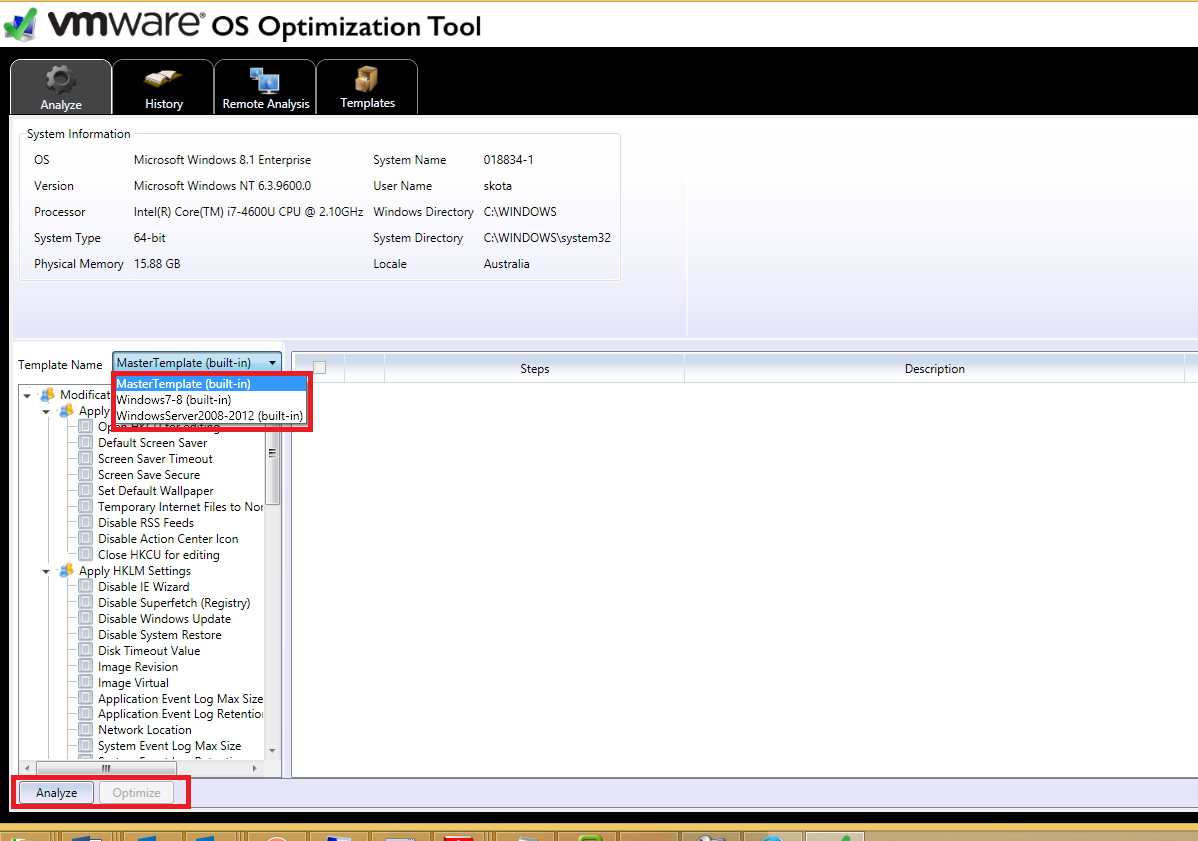
Task: Click tree vertical scrollbar down arrow
Action: pyautogui.click(x=273, y=751)
